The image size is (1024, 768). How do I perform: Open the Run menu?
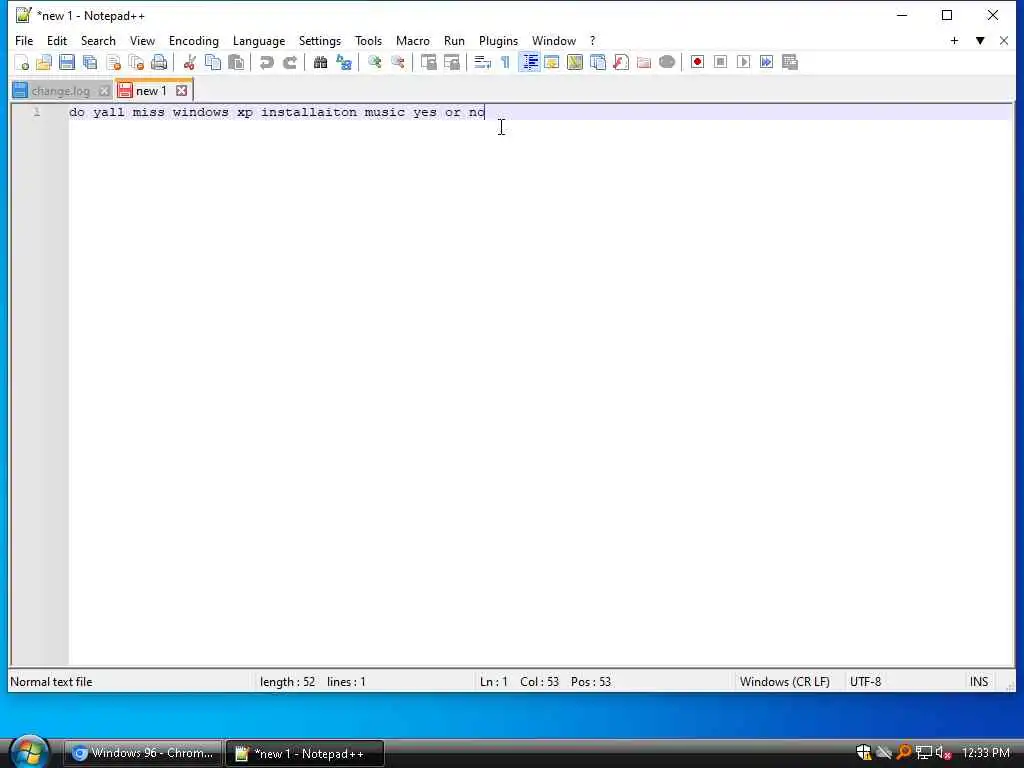pyautogui.click(x=454, y=40)
